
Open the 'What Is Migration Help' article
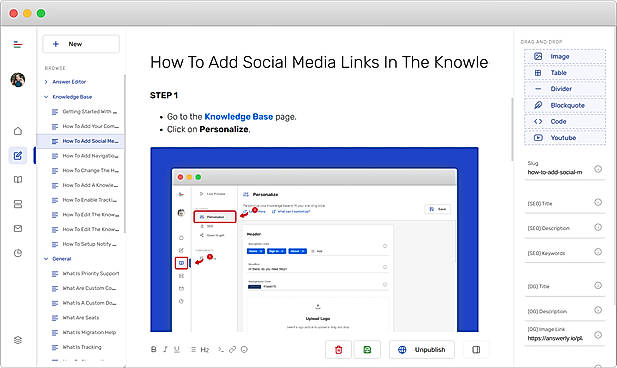(84, 333)
